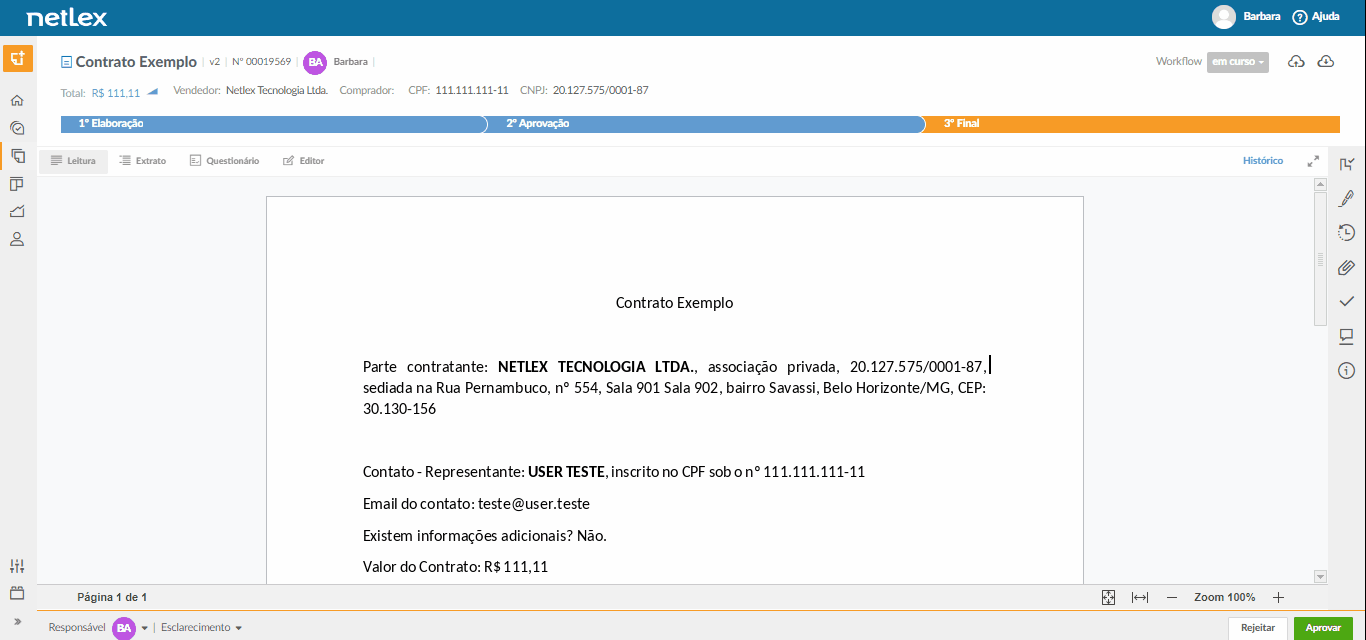Open the comments flag icon in right panel
1366x640 pixels.
1347,336
